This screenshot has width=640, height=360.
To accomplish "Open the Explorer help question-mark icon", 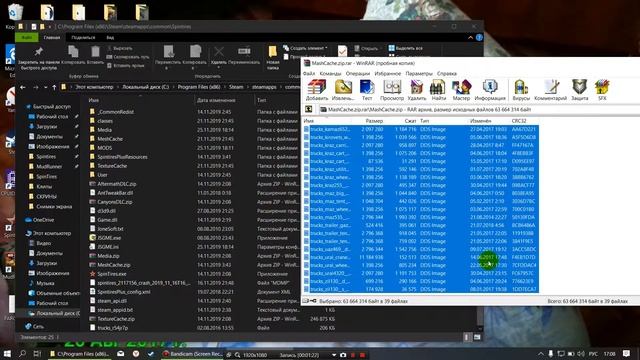I will (479, 38).
